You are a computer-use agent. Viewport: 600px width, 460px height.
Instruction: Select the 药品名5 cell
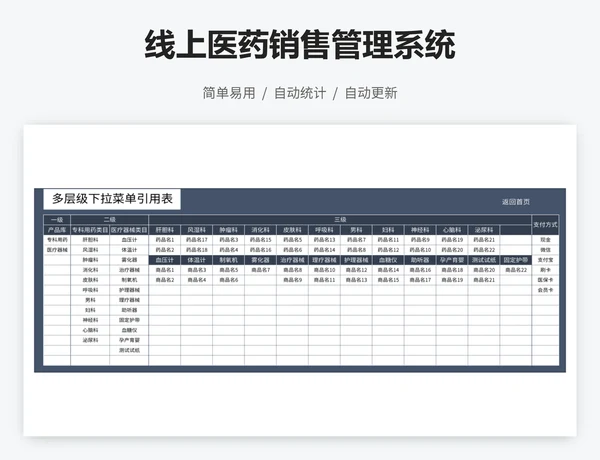tap(292, 240)
